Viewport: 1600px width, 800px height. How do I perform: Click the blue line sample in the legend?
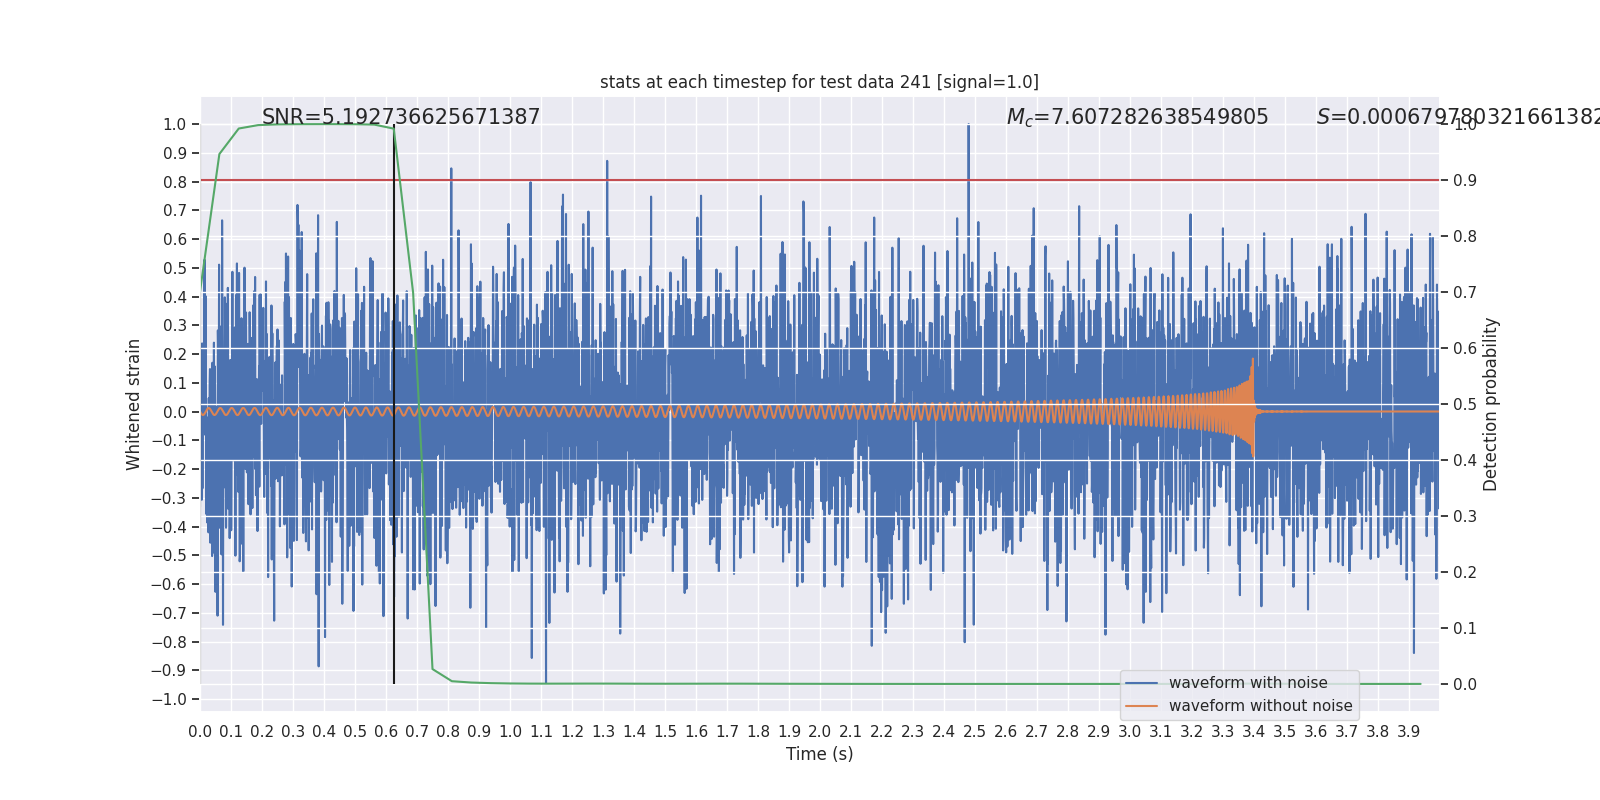point(1142,683)
